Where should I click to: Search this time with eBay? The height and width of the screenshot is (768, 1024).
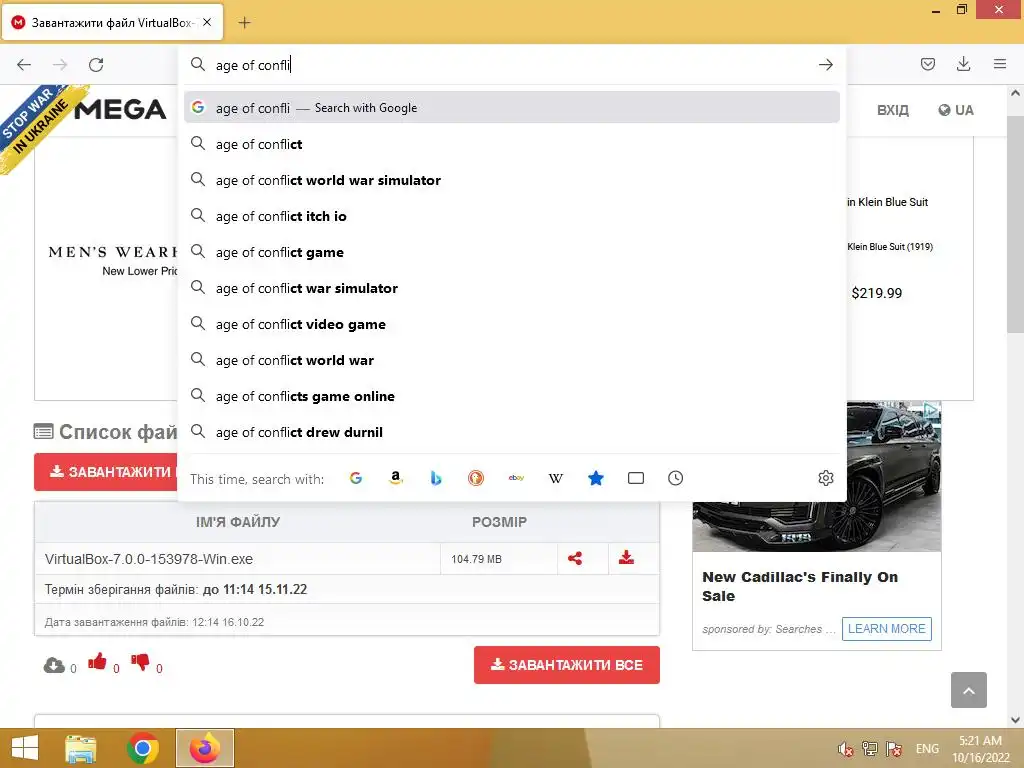516,478
